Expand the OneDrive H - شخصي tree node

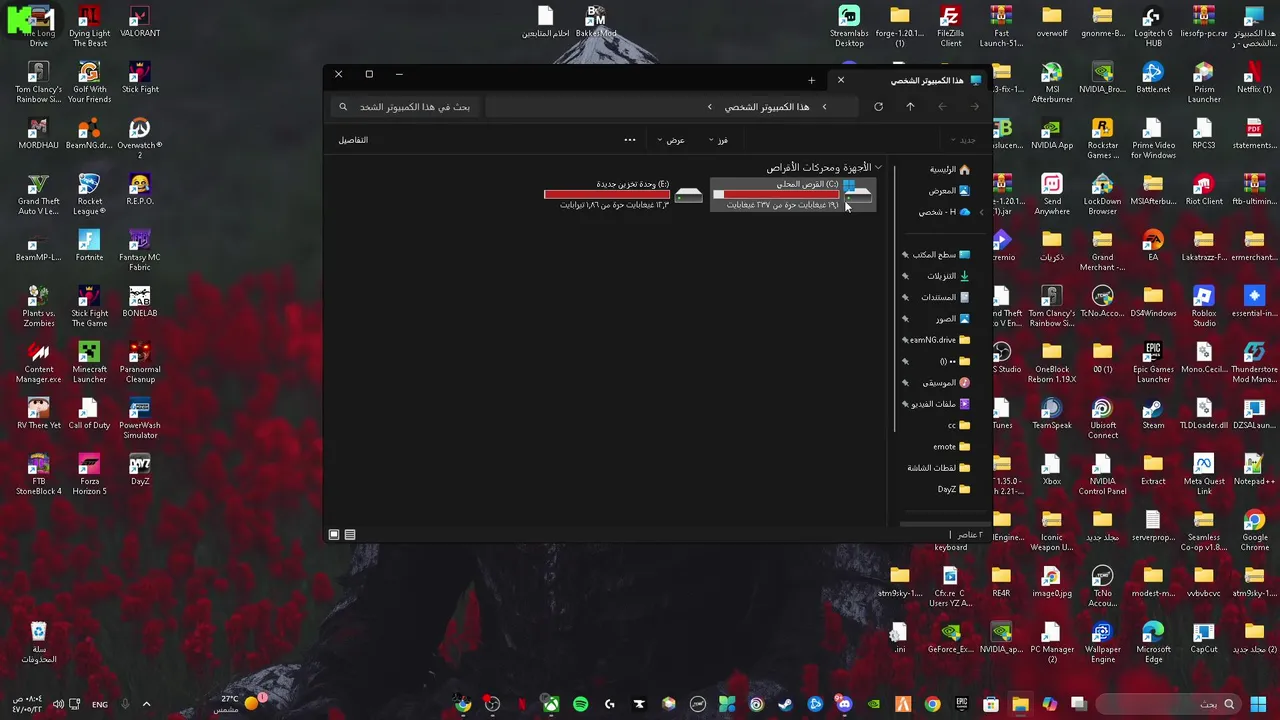[x=981, y=212]
